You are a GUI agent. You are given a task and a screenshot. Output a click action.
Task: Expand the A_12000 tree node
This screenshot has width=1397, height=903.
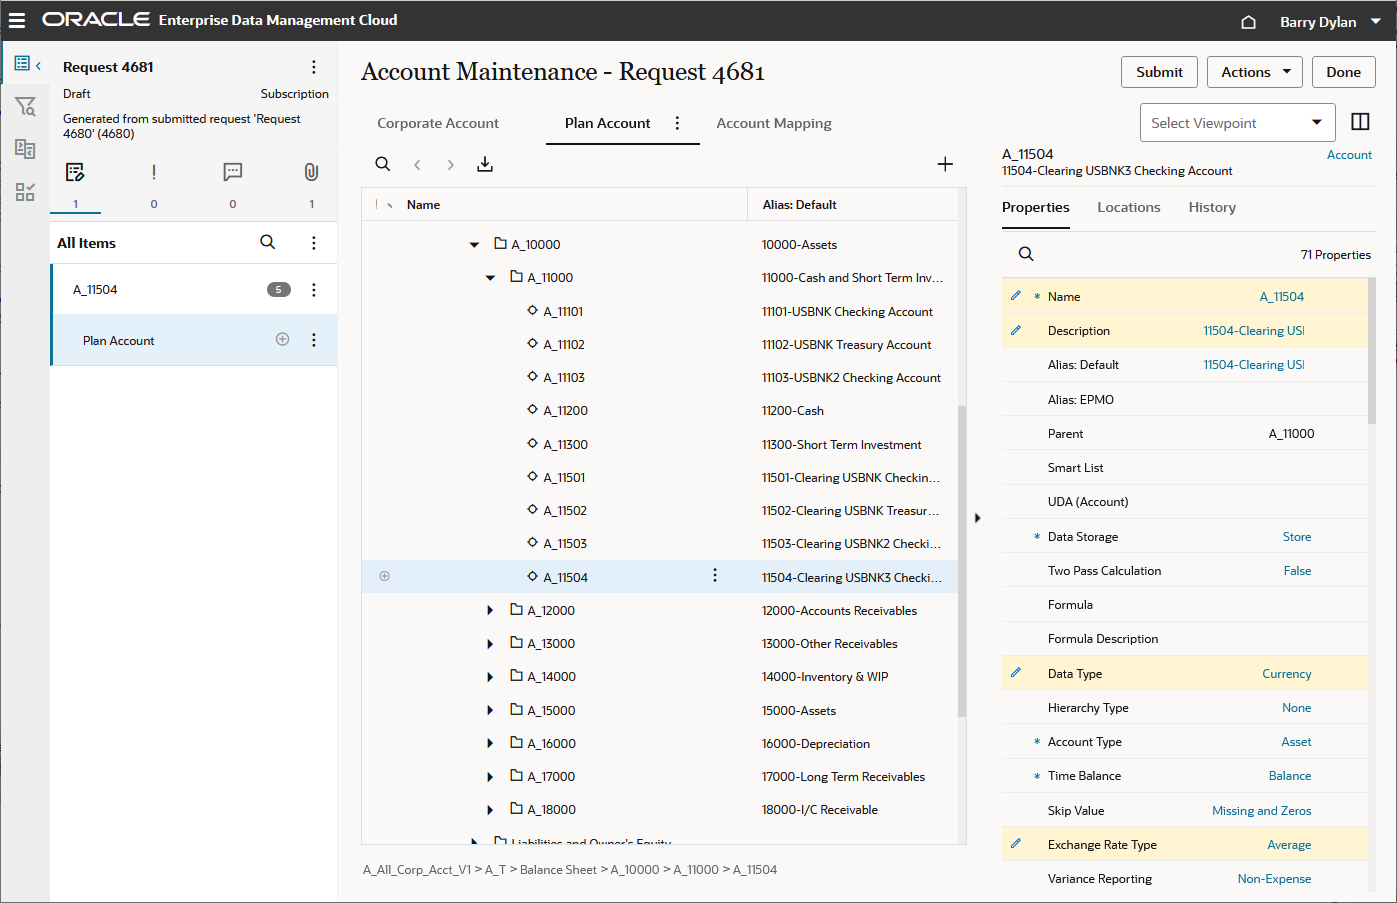coord(490,610)
